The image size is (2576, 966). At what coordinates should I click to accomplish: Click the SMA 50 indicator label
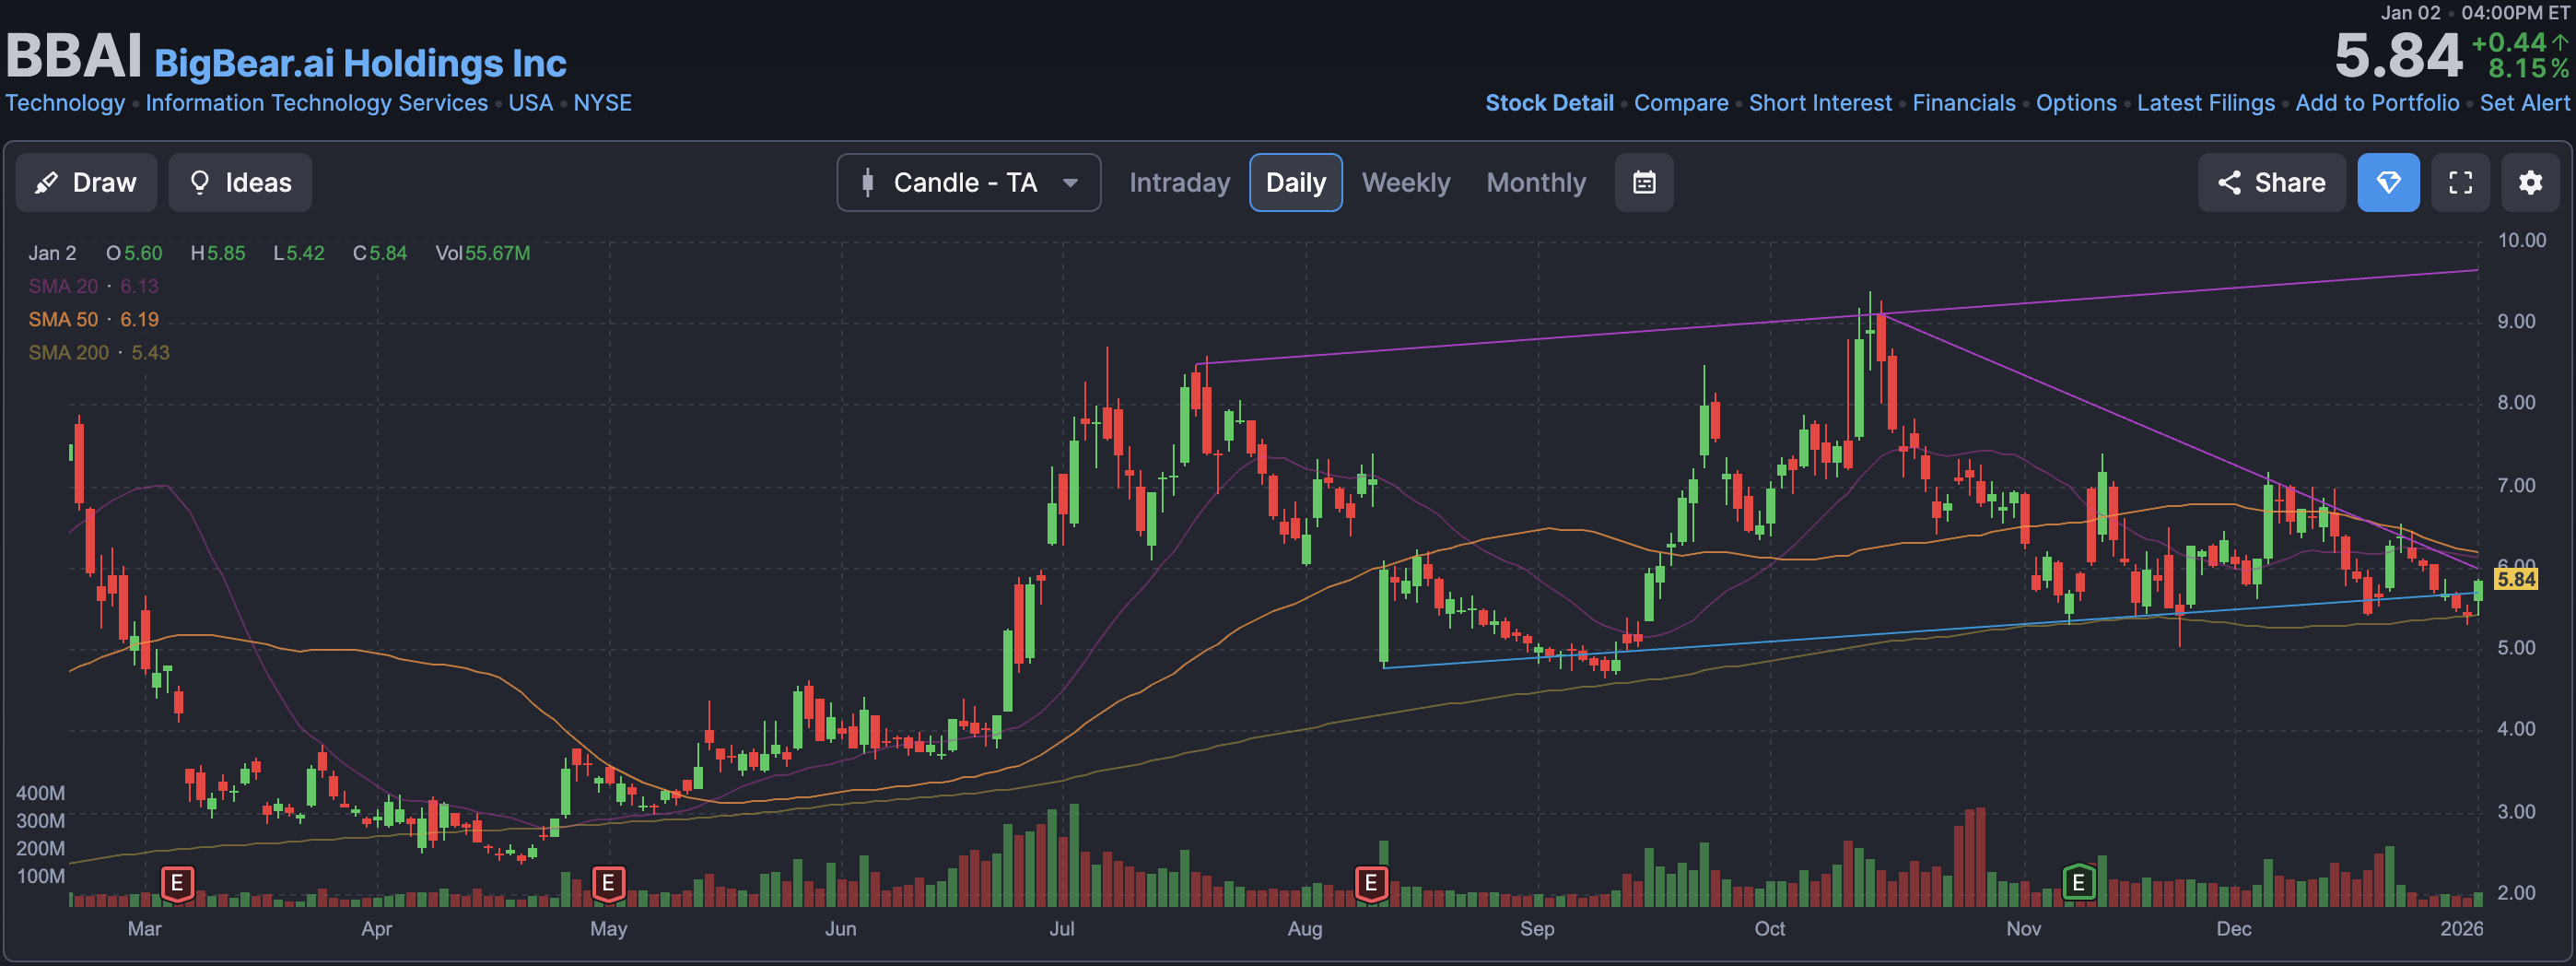pos(93,319)
